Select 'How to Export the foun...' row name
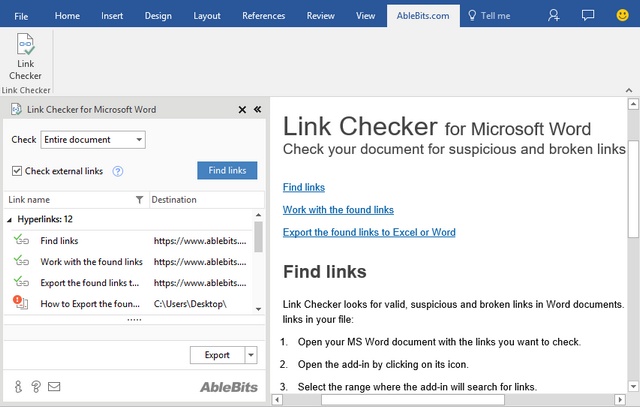Viewport: 640px width, 407px height. coord(90,304)
